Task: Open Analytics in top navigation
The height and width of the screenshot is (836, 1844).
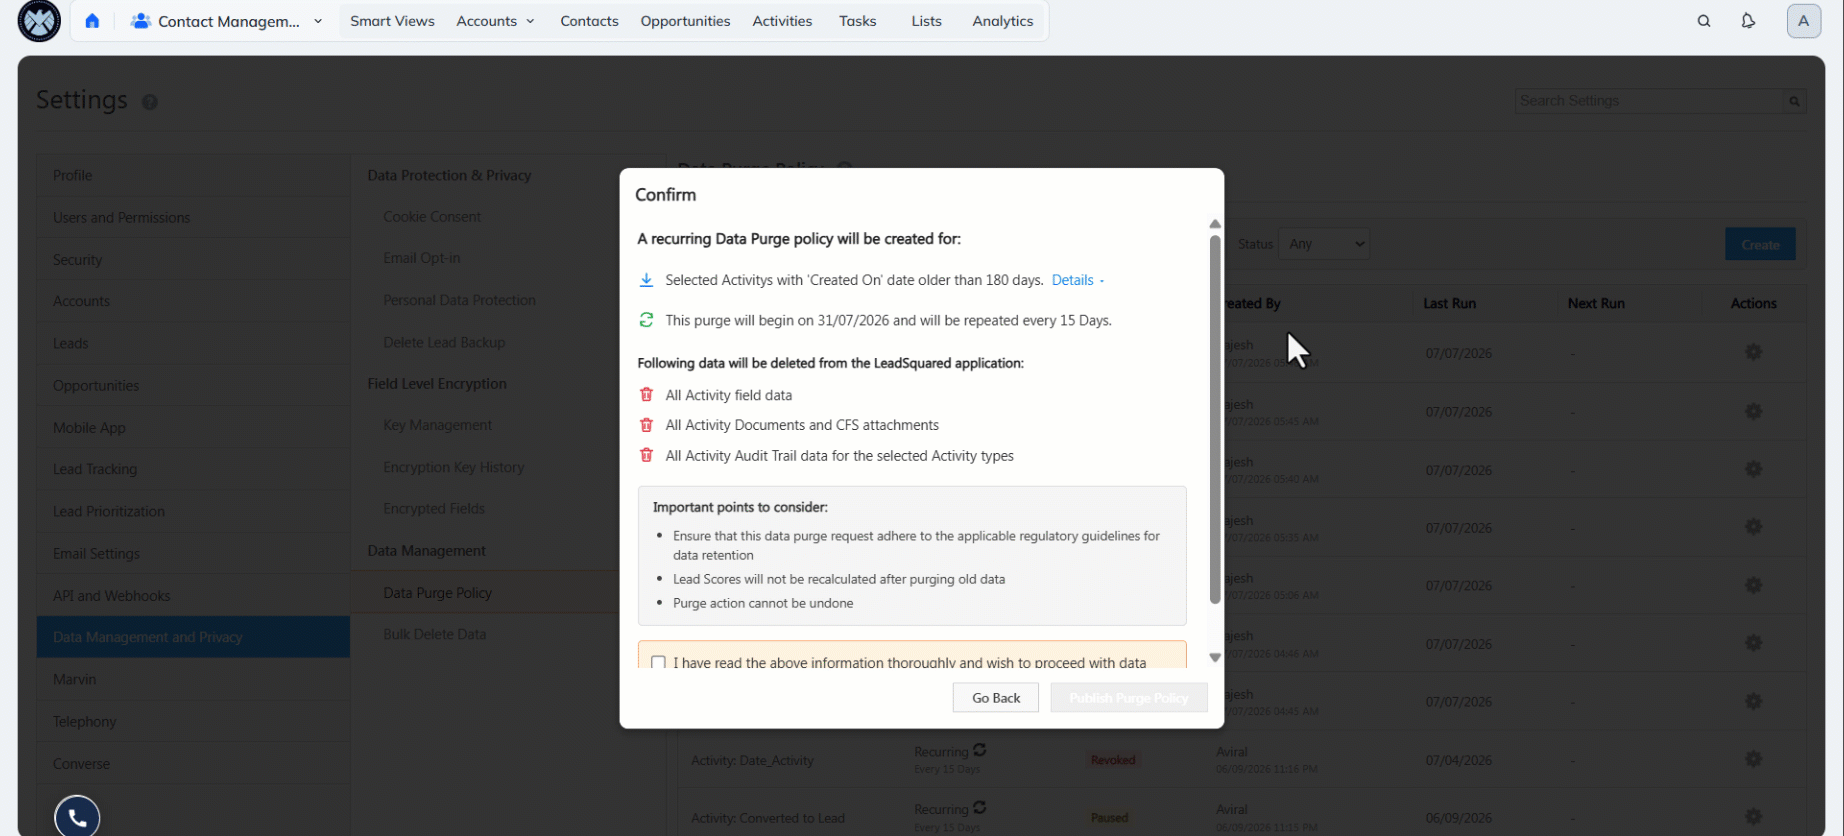Action: [x=1002, y=21]
